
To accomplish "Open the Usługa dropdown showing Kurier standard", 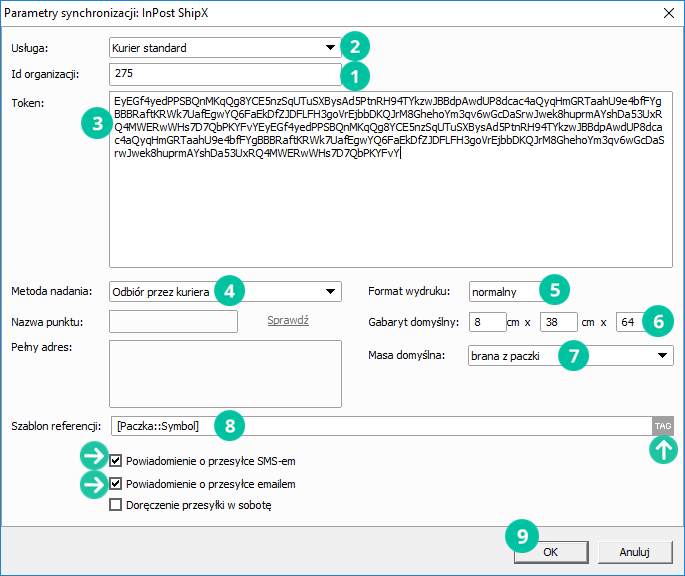I will coord(225,48).
